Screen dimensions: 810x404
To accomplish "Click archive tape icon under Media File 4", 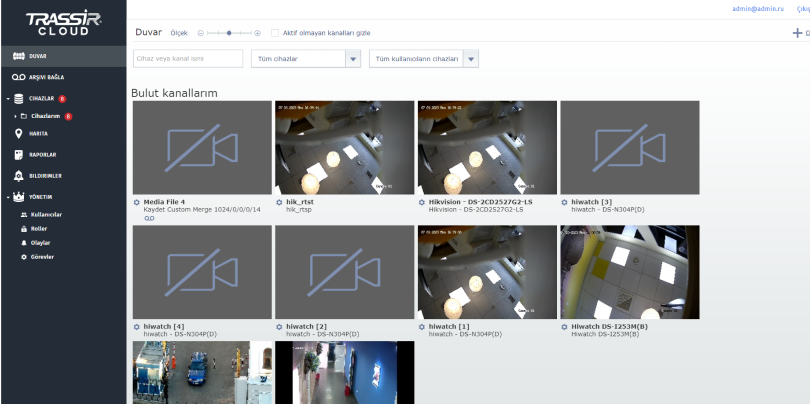I will coord(149,219).
